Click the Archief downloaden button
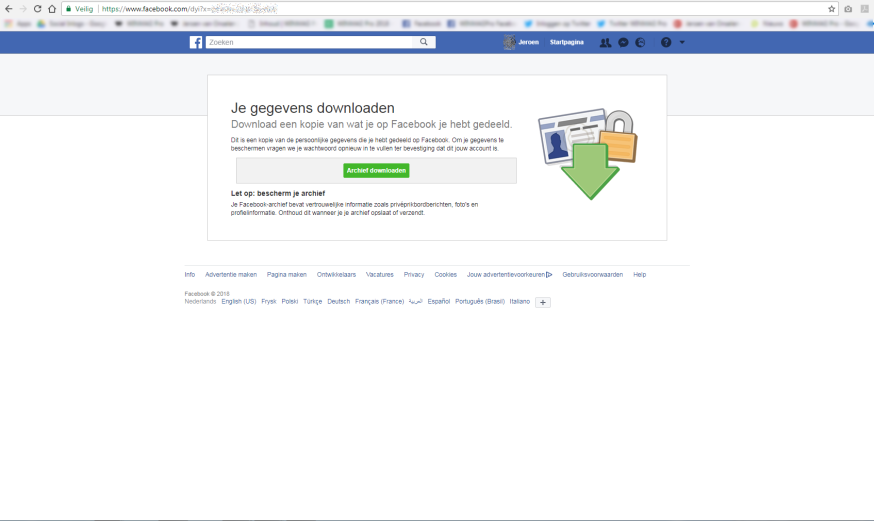The height and width of the screenshot is (521, 874). [376, 171]
